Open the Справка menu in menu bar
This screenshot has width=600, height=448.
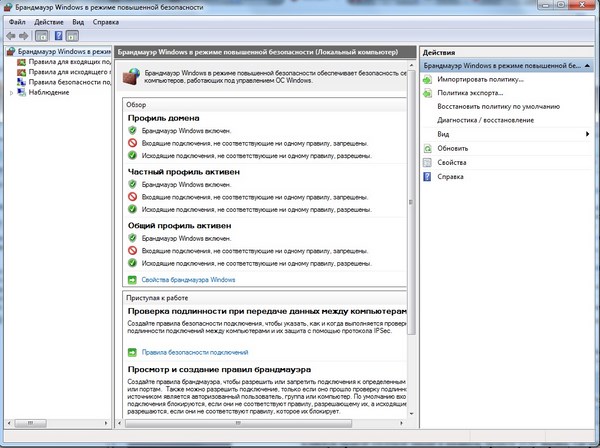coord(106,22)
